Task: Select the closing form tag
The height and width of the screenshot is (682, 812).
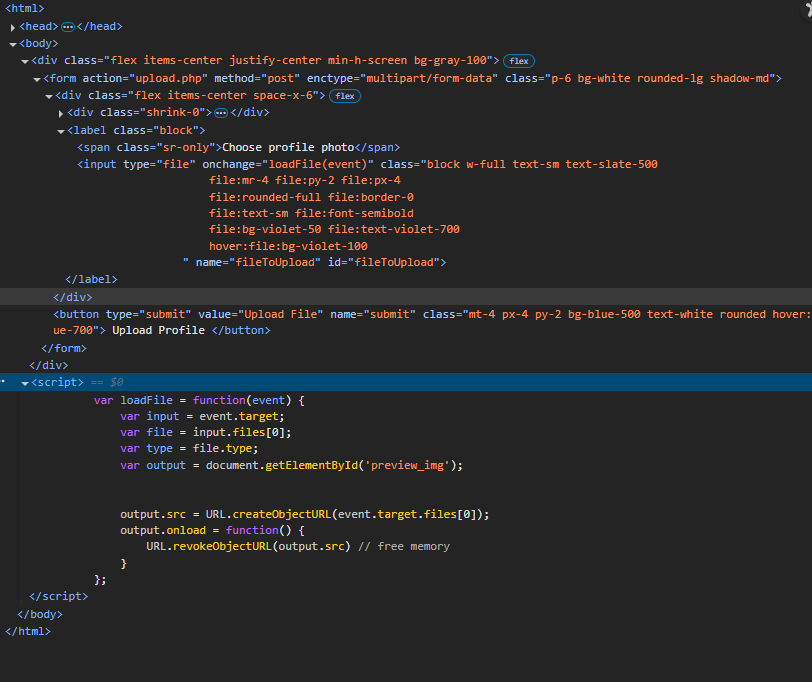Action: point(64,348)
